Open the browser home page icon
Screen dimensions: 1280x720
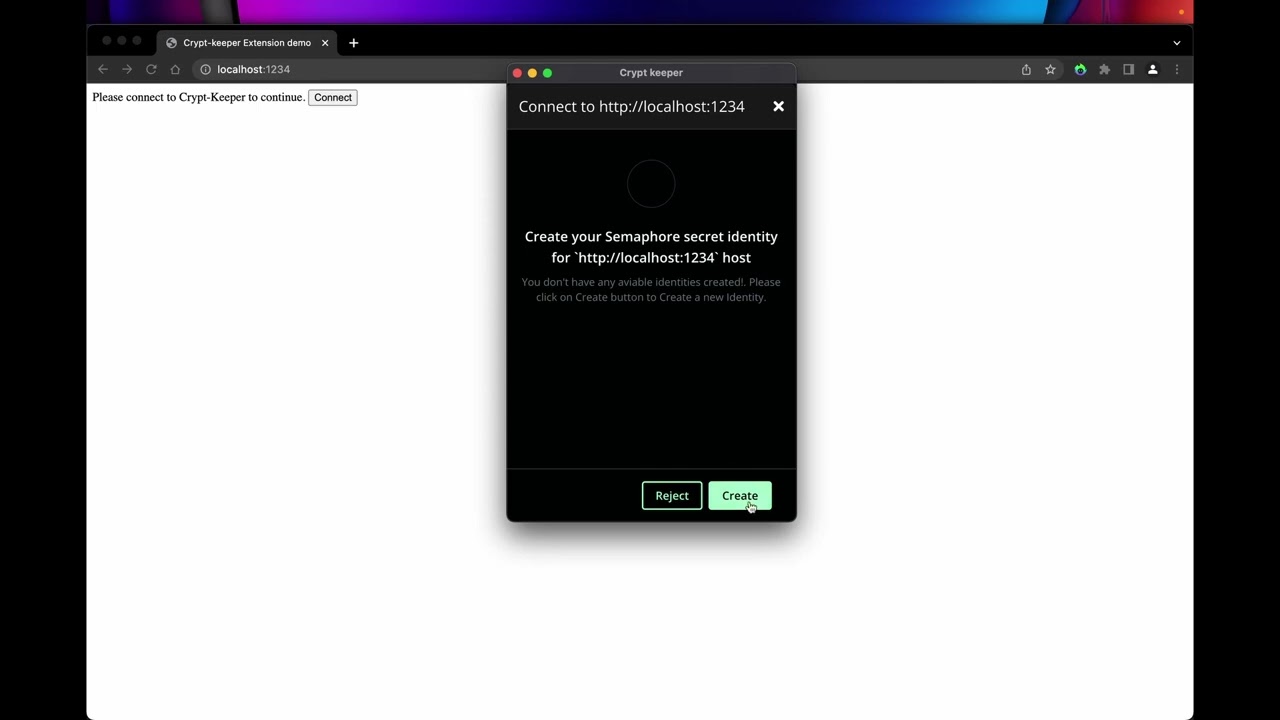(175, 69)
